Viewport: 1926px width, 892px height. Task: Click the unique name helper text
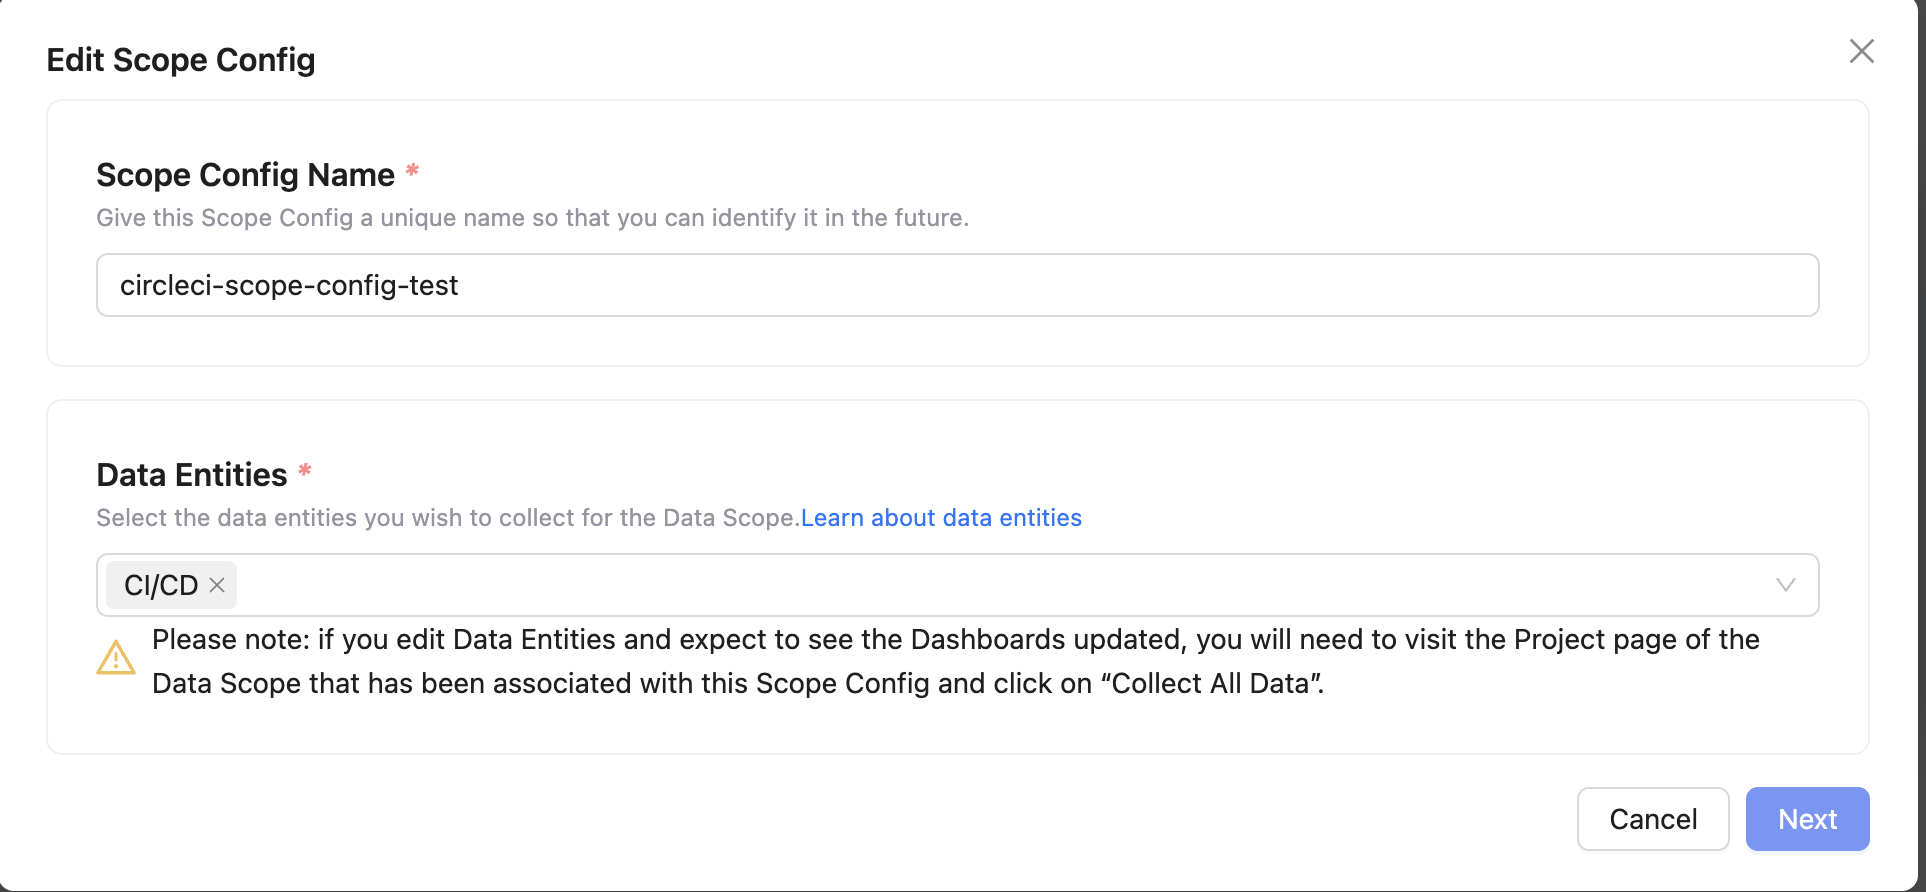coord(532,218)
